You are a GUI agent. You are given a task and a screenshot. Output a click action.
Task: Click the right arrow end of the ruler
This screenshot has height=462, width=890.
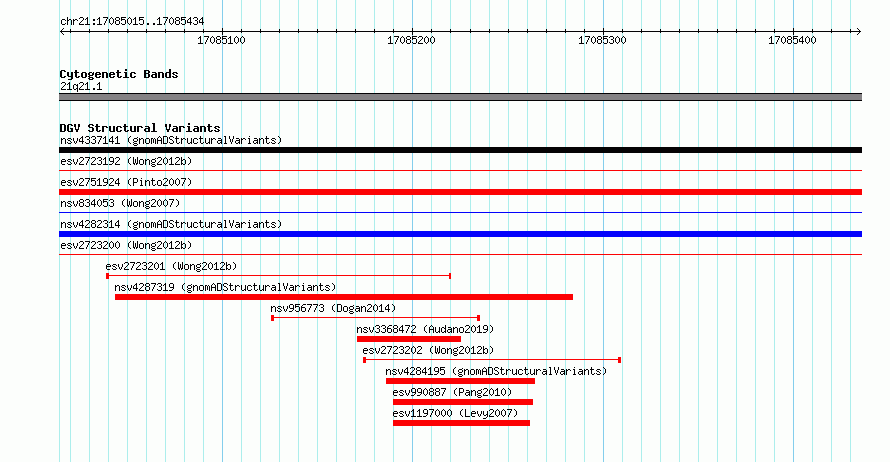859,32
